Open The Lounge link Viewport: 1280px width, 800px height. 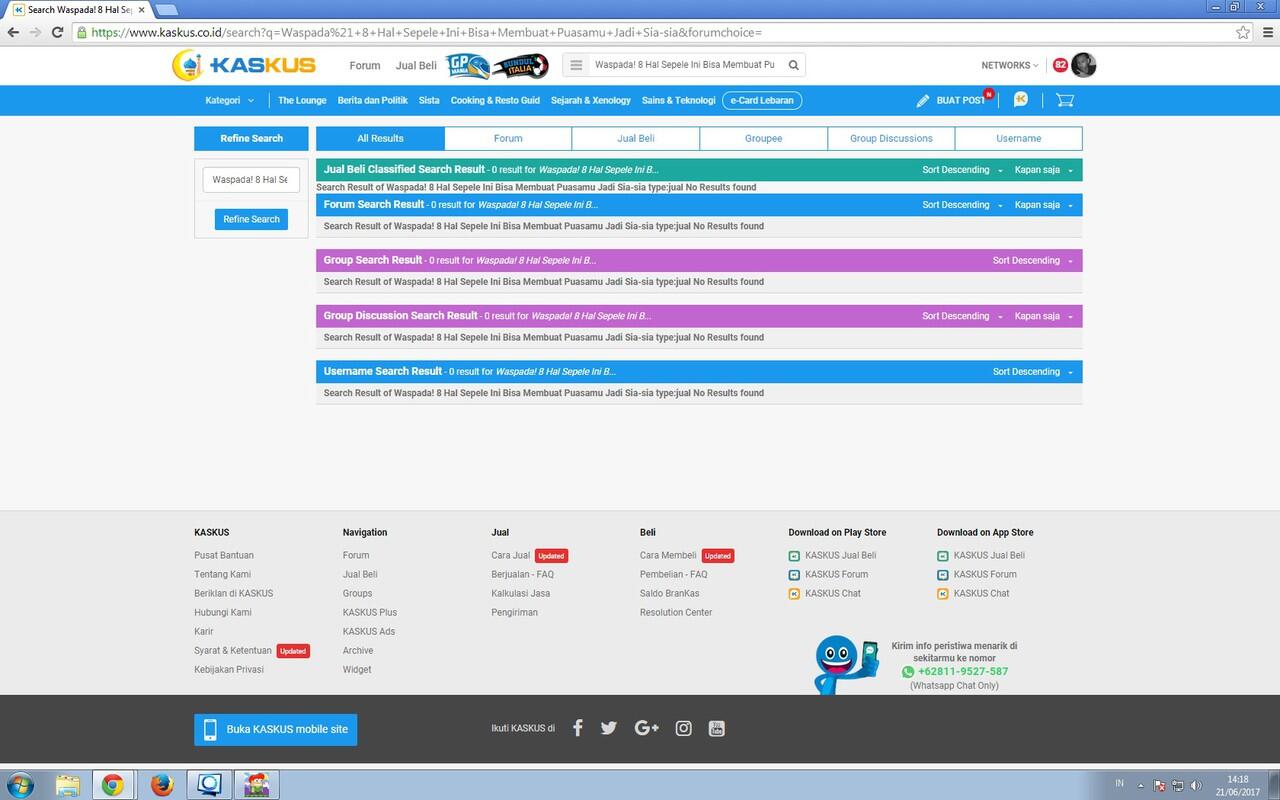[x=302, y=100]
